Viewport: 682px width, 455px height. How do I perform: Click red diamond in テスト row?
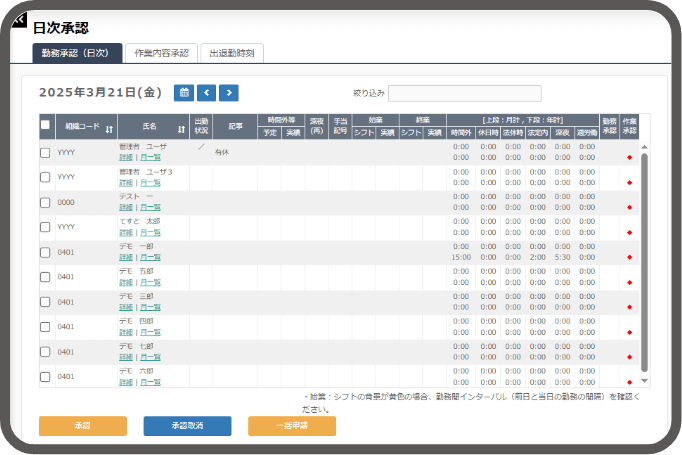pyautogui.click(x=629, y=207)
